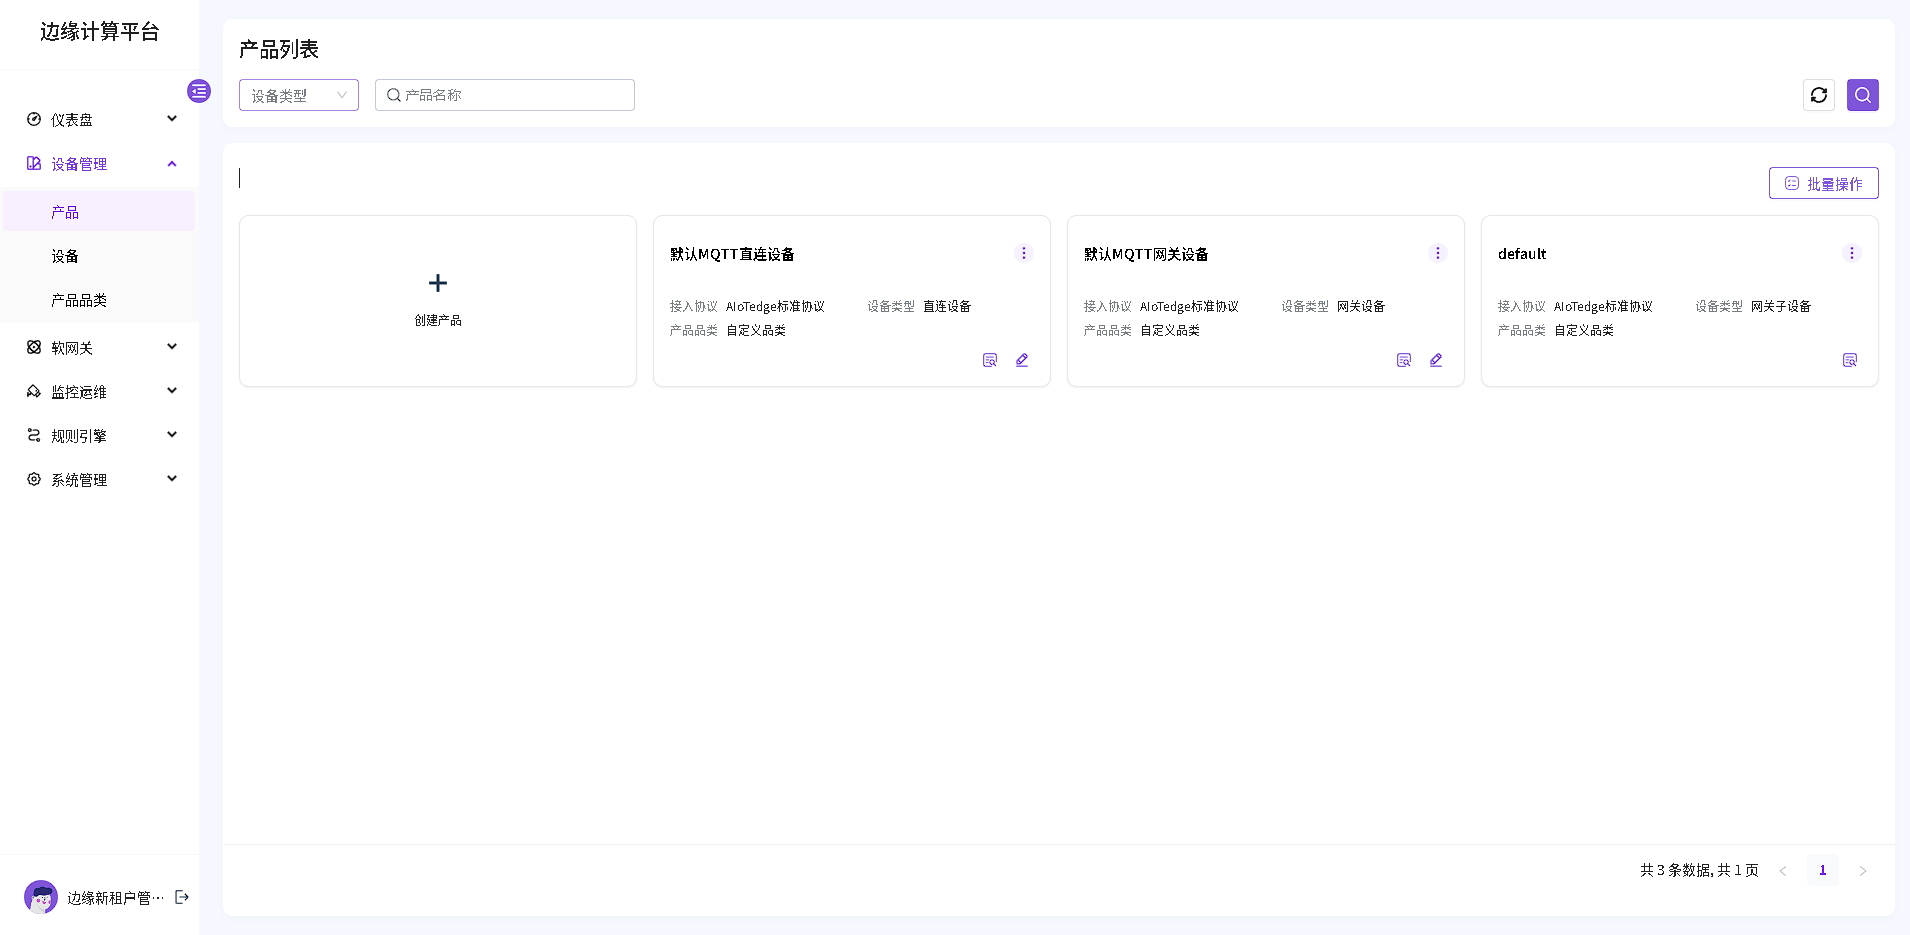Open more options on 默认MQTT直连设备 card

pyautogui.click(x=1023, y=253)
